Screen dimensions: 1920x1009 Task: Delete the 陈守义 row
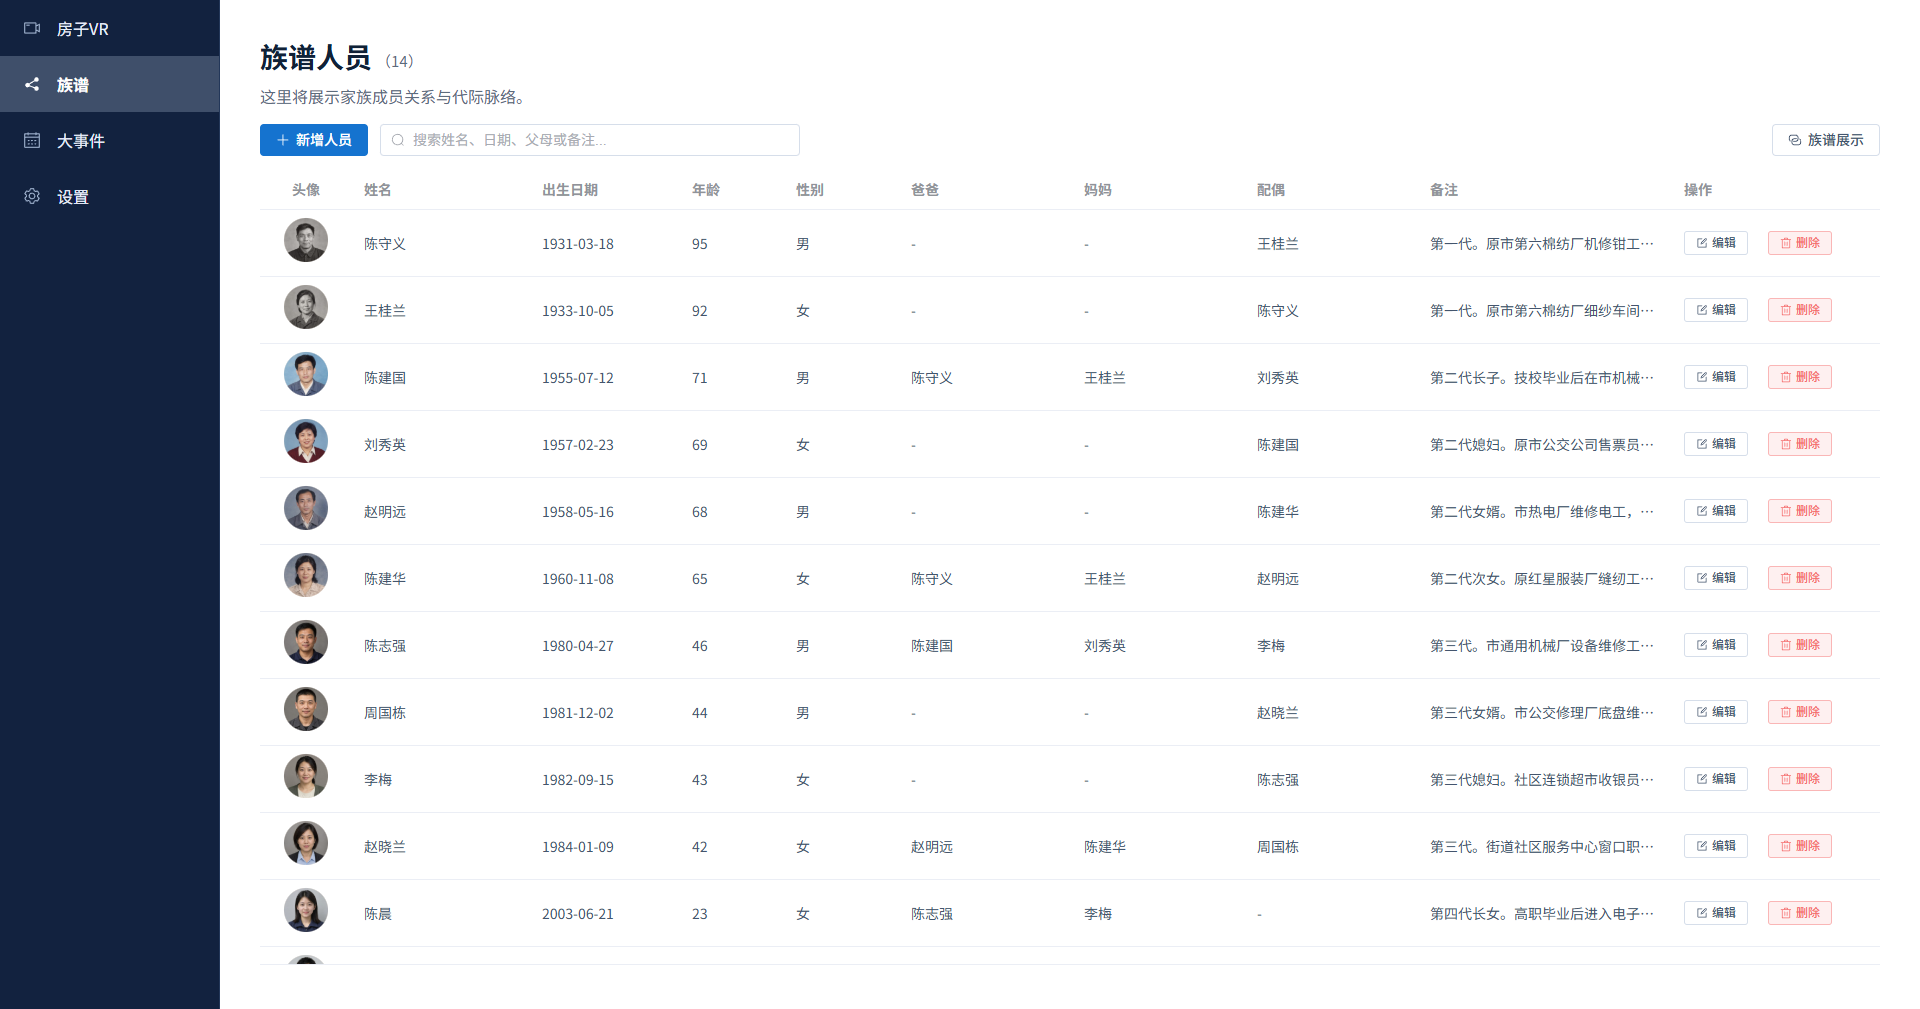(x=1800, y=243)
